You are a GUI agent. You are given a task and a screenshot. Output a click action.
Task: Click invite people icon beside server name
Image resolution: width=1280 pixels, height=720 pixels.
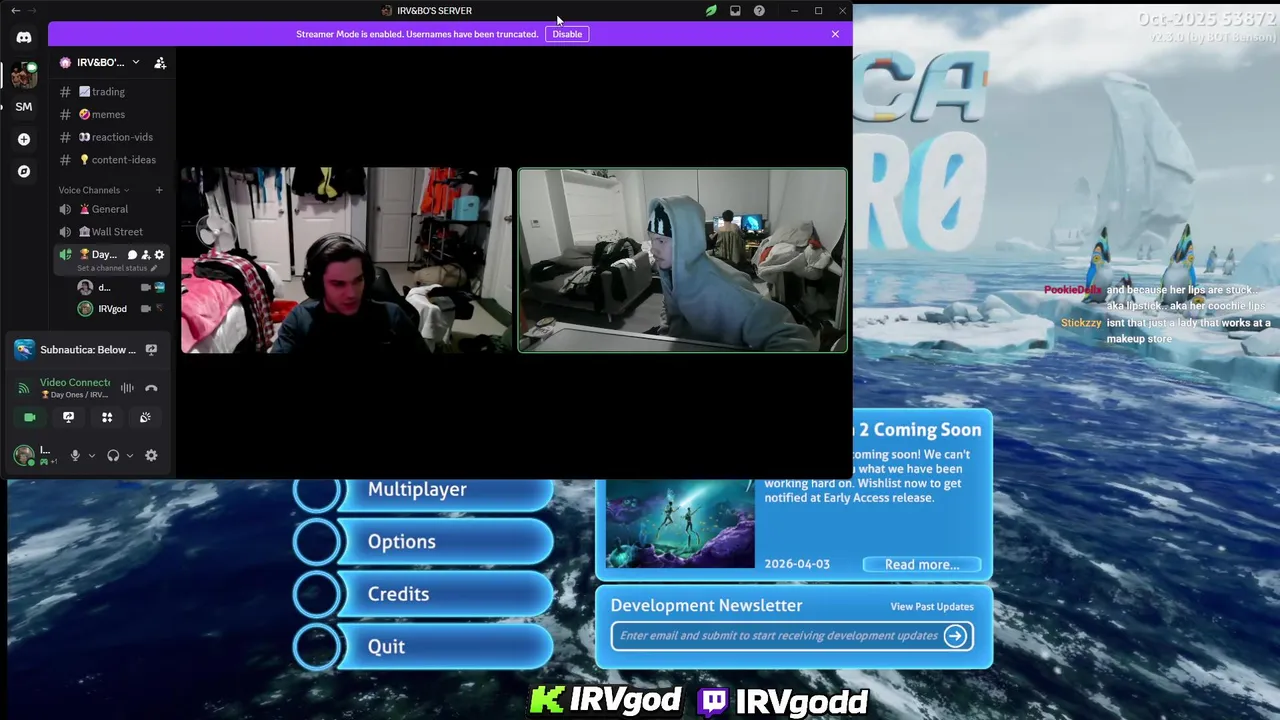tap(160, 62)
